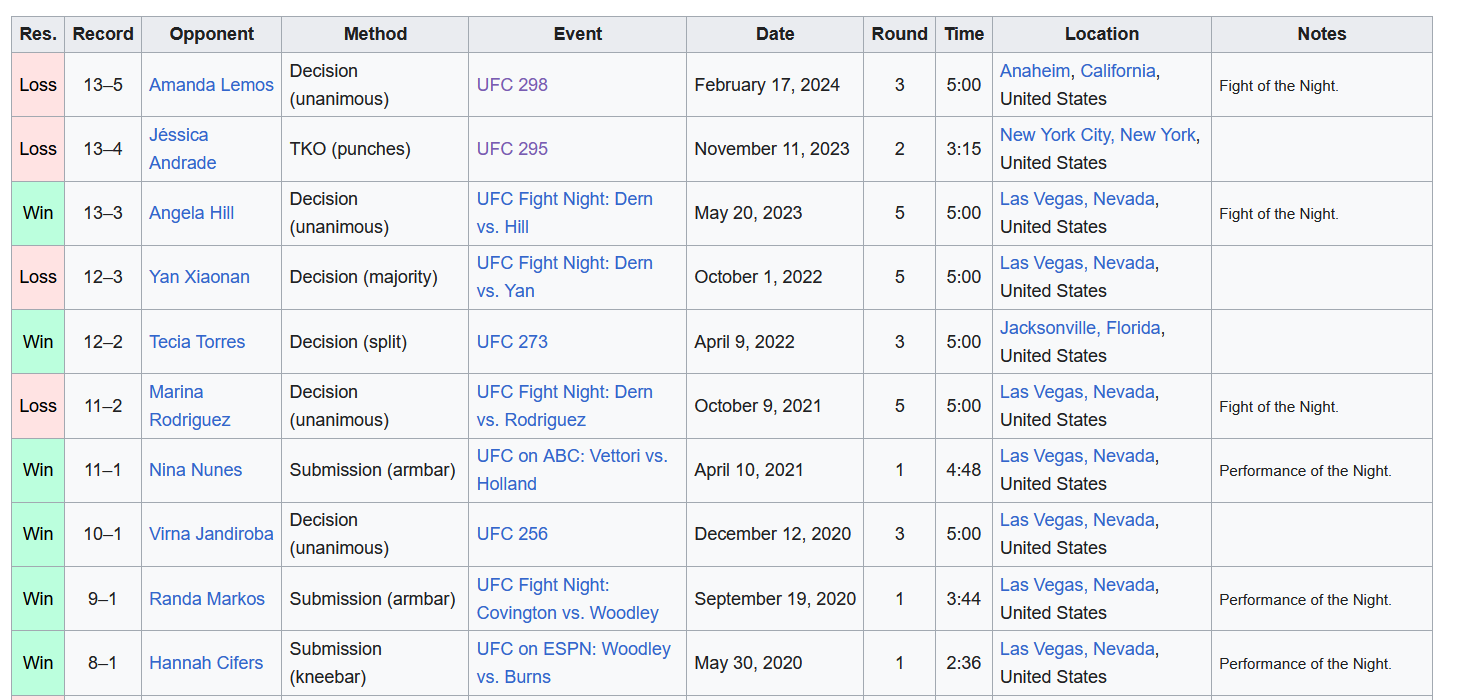The image size is (1459, 700).
Task: Click the Method column header
Action: [x=375, y=34]
